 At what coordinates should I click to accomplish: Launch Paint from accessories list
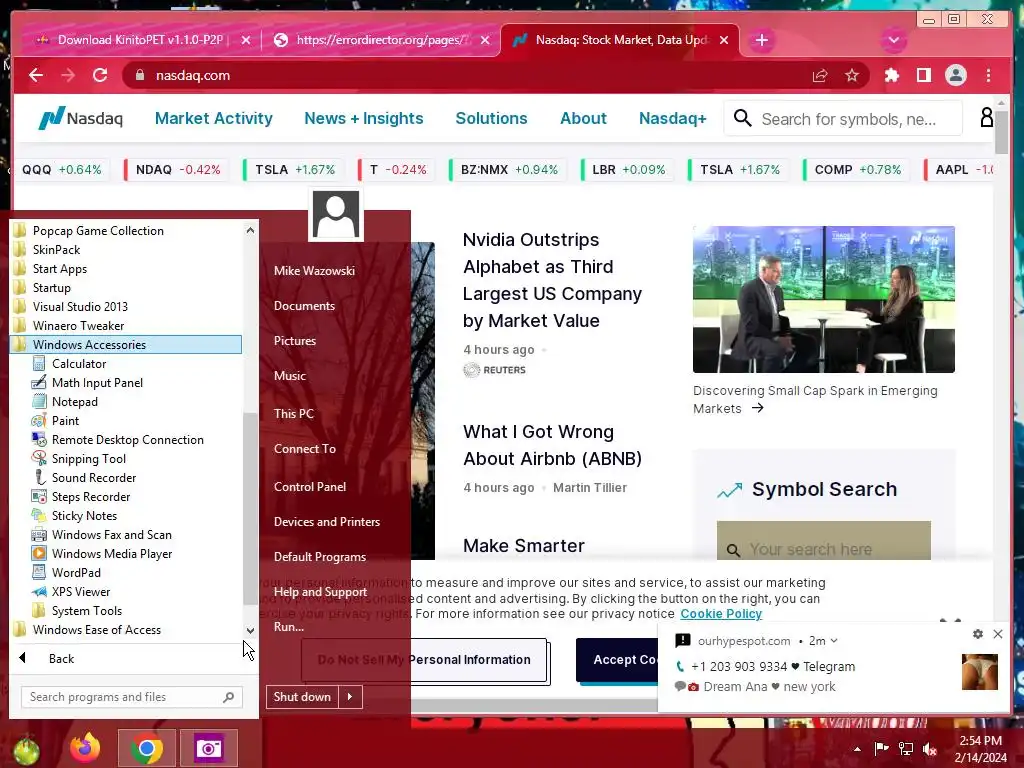tap(65, 421)
